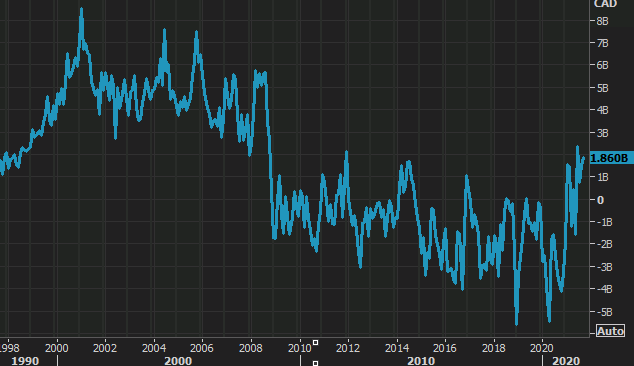Click the 2020 decade label in bottom row

pyautogui.click(x=566, y=361)
